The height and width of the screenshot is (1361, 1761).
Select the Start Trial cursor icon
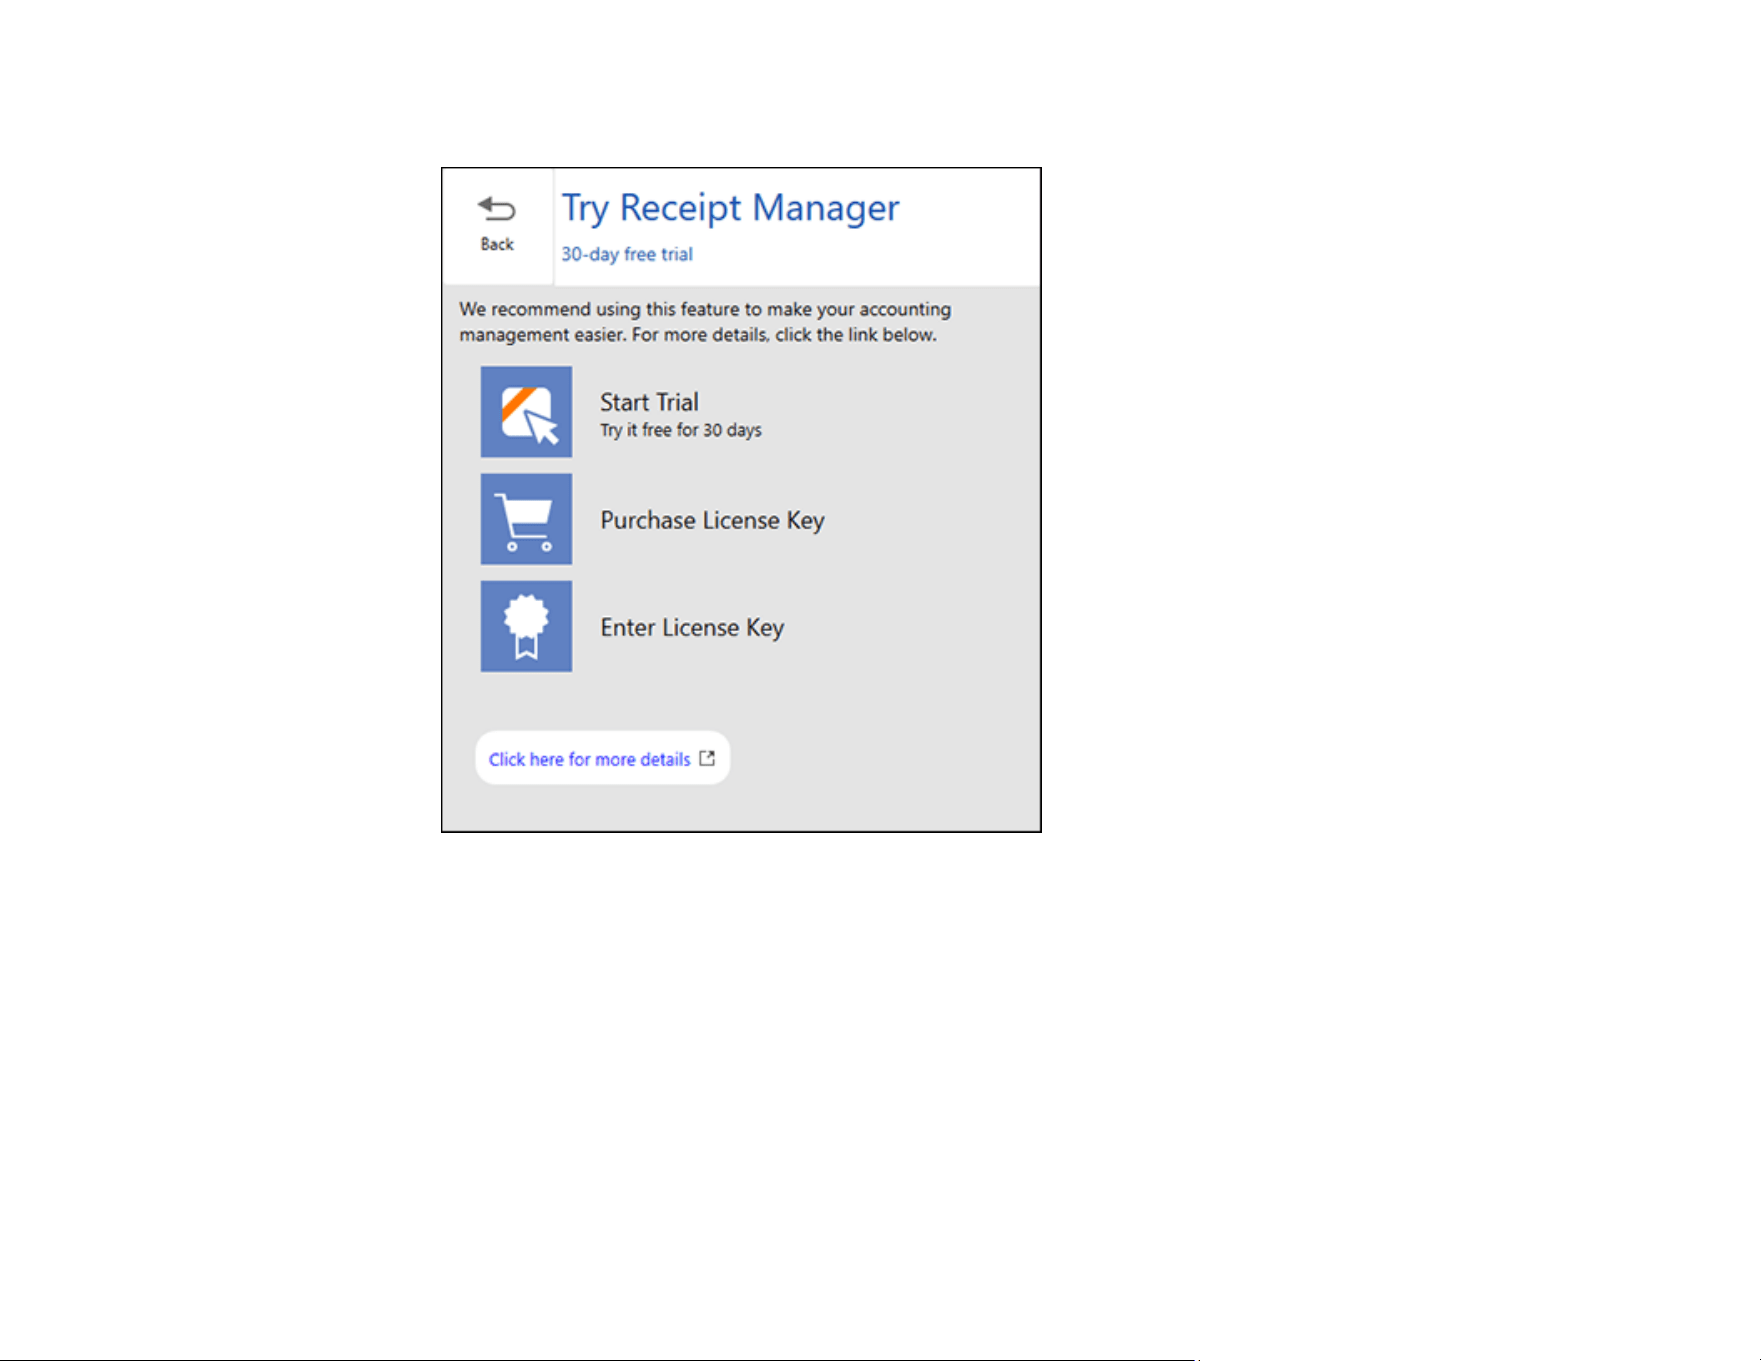pos(526,411)
